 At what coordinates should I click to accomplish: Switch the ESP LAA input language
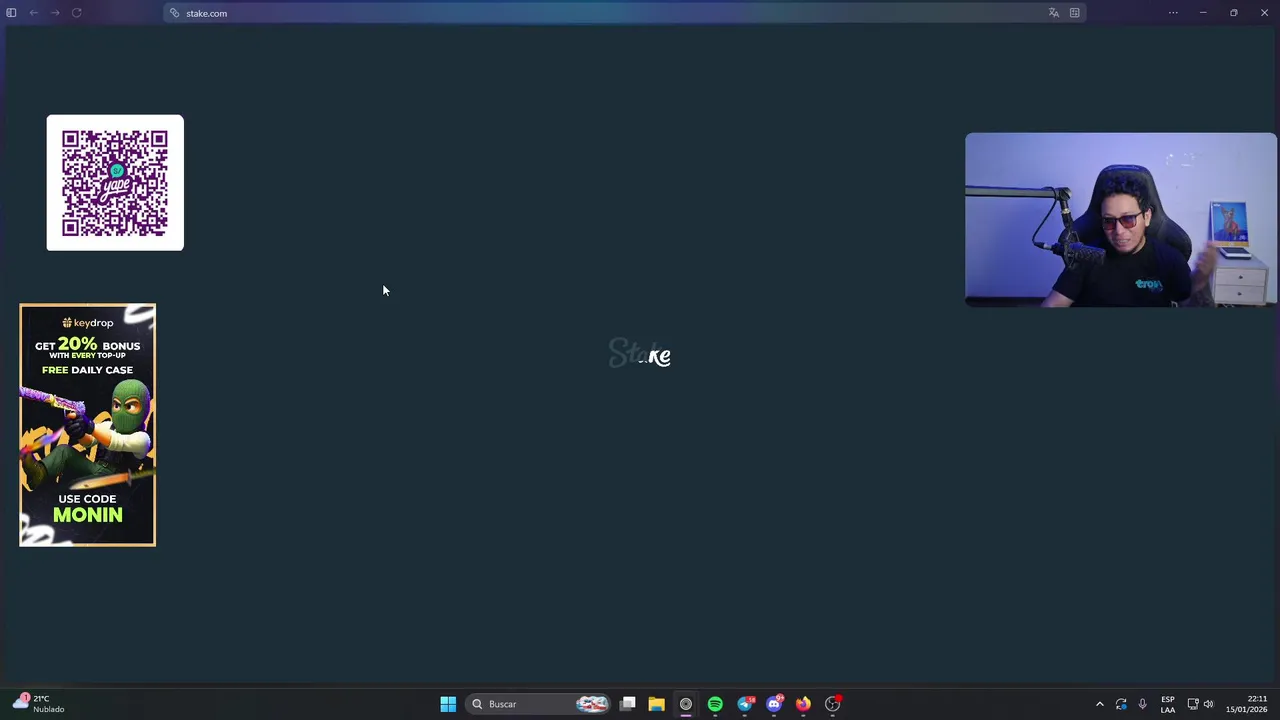tap(1167, 704)
